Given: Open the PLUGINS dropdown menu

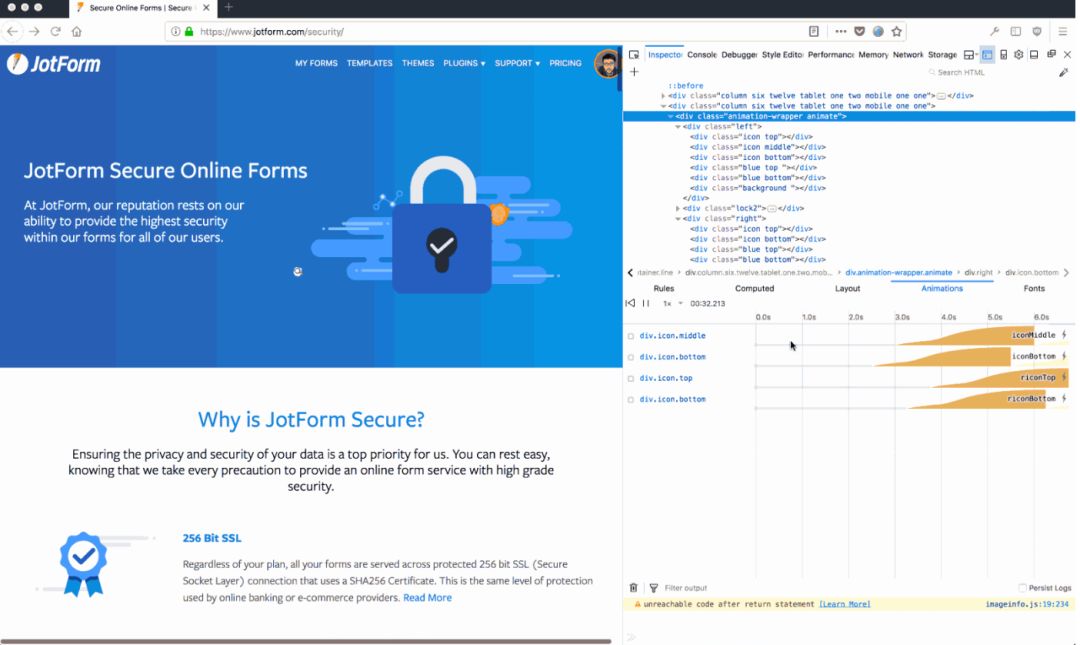Looking at the screenshot, I should pyautogui.click(x=464, y=63).
